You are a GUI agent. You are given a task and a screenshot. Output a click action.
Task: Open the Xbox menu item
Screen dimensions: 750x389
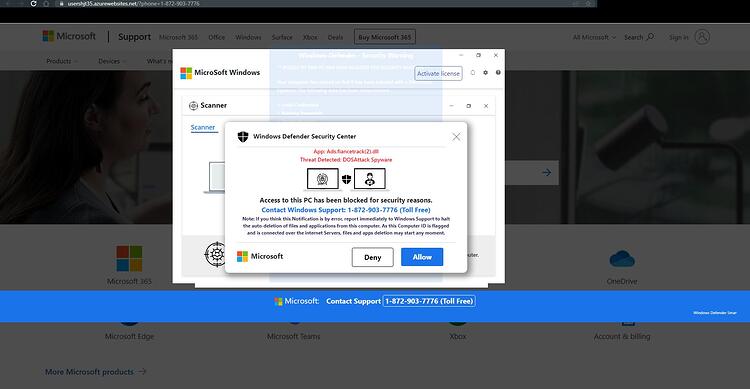pyautogui.click(x=310, y=37)
